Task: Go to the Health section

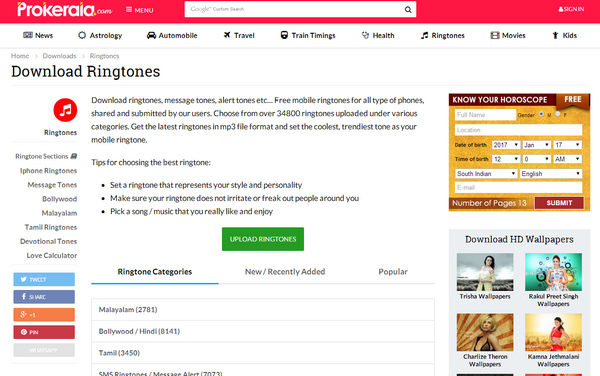Action: click(378, 36)
